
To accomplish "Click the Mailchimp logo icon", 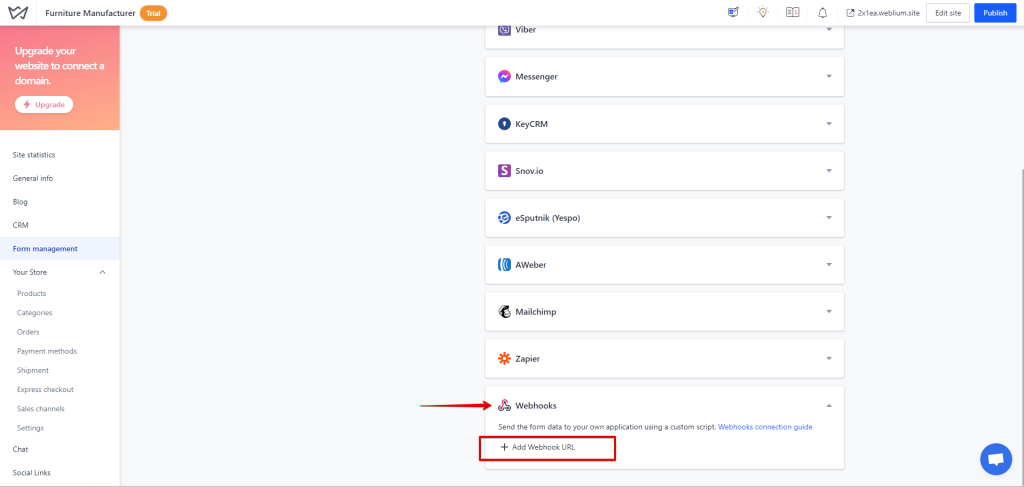I will (505, 311).
